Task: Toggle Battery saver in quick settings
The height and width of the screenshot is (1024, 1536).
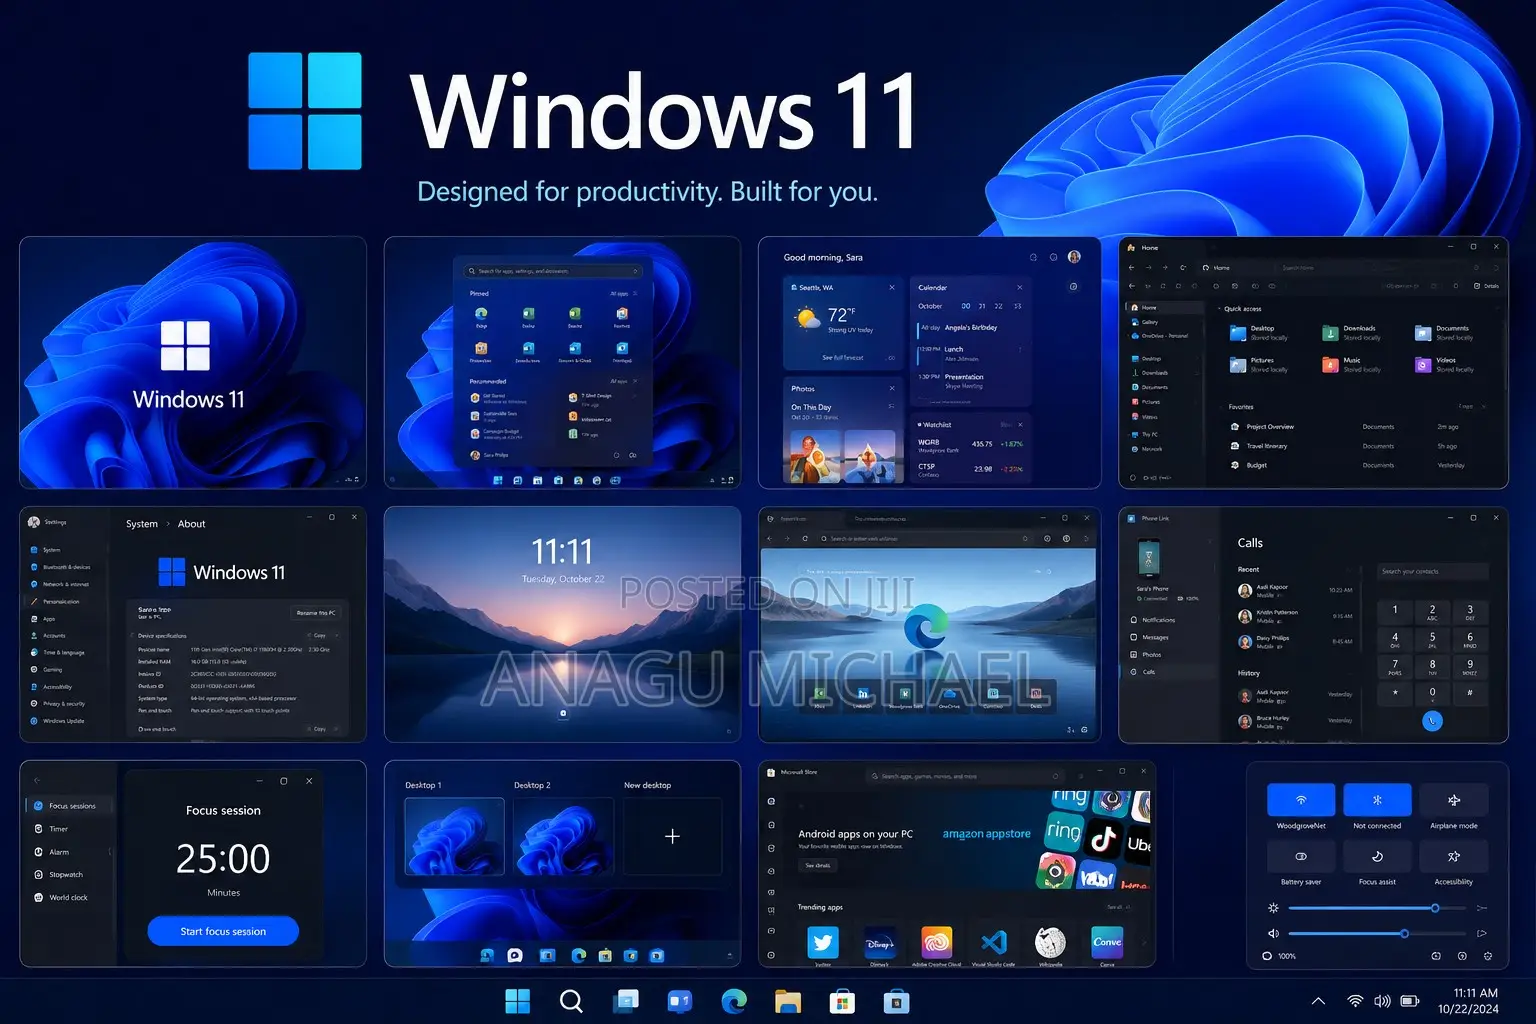Action: click(1301, 856)
